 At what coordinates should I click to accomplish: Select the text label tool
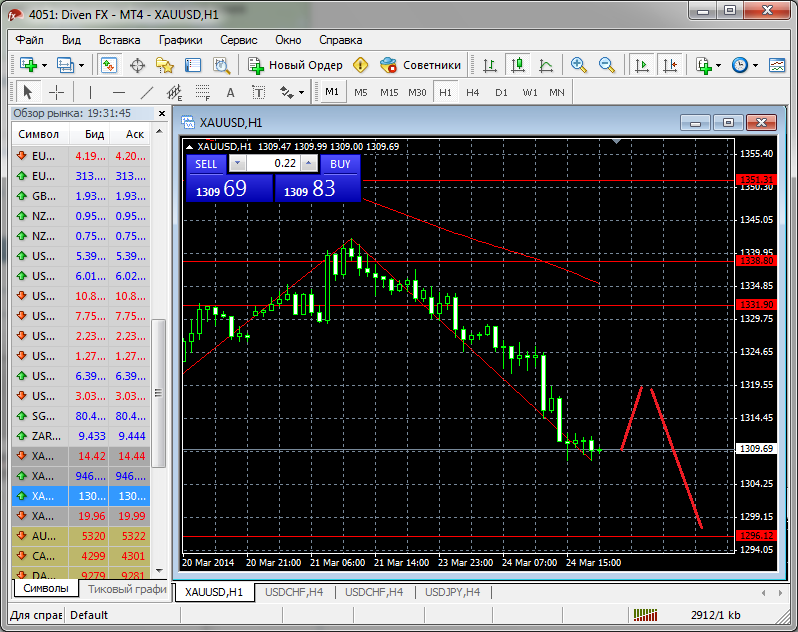(x=259, y=92)
